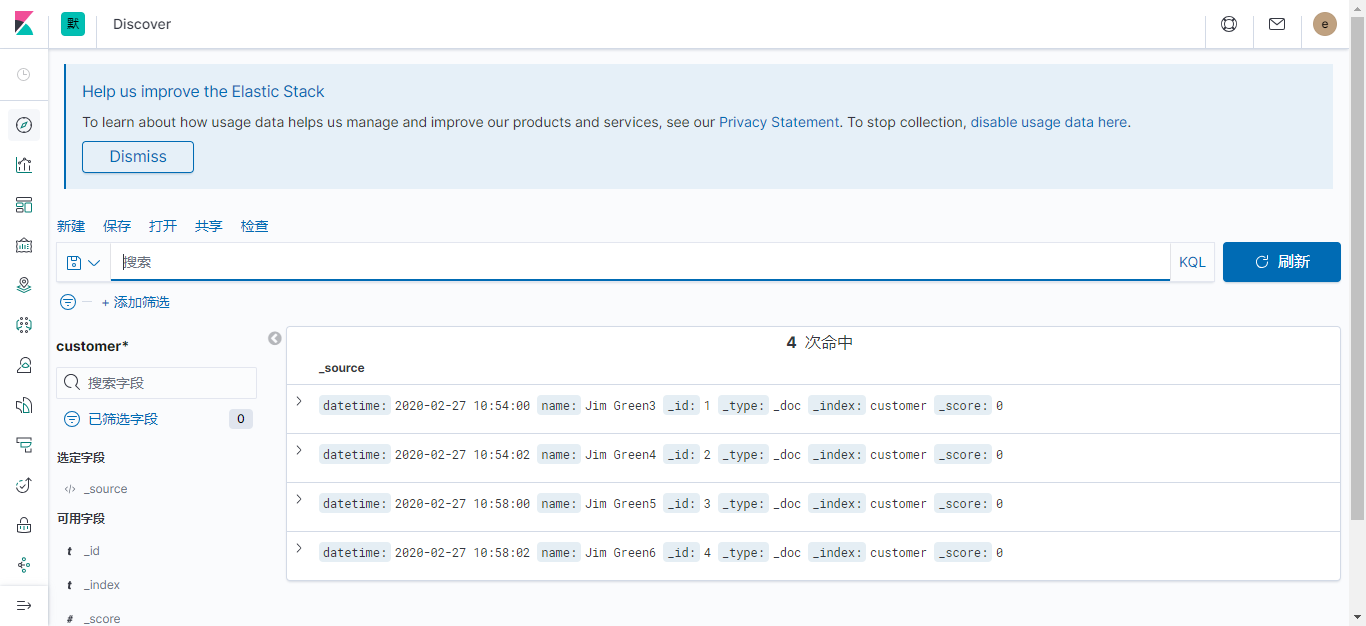This screenshot has width=1366, height=626.
Task: Click the name value Jim Green3
Action: tap(621, 406)
